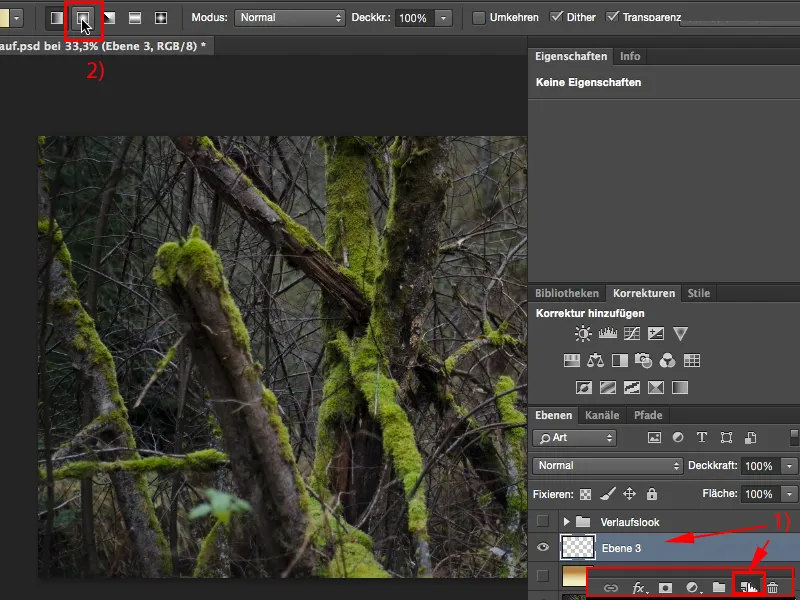Select the radial gradient style
This screenshot has height=600, width=800.
pos(84,18)
